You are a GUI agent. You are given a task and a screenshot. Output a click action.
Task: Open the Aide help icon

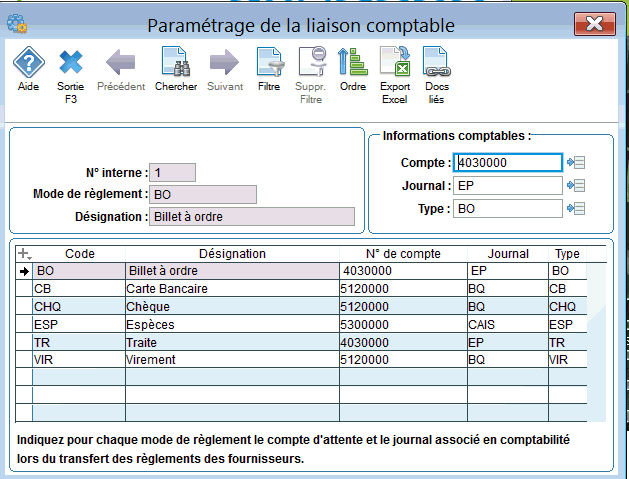coord(28,69)
